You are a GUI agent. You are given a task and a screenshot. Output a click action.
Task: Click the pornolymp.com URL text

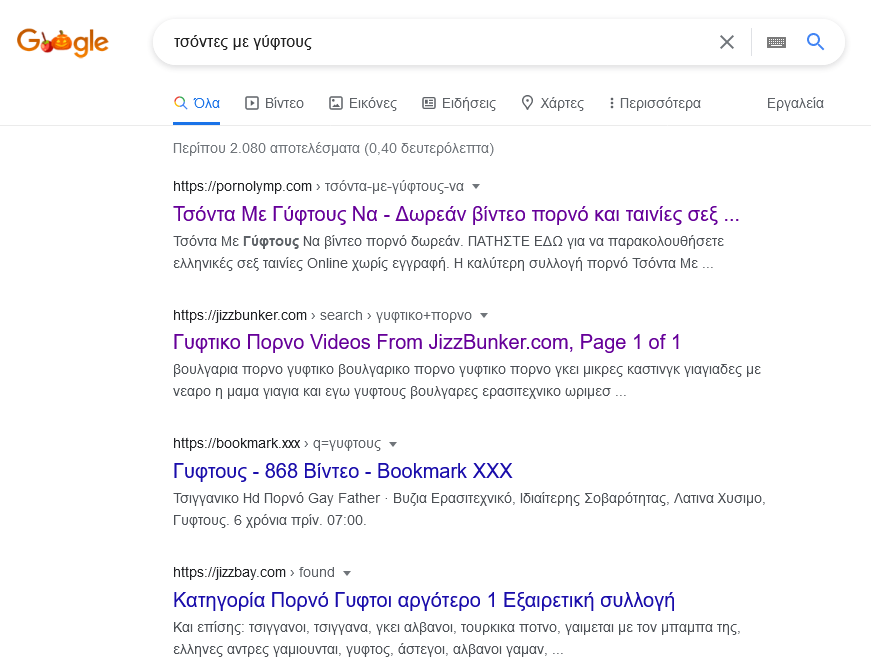(x=242, y=186)
